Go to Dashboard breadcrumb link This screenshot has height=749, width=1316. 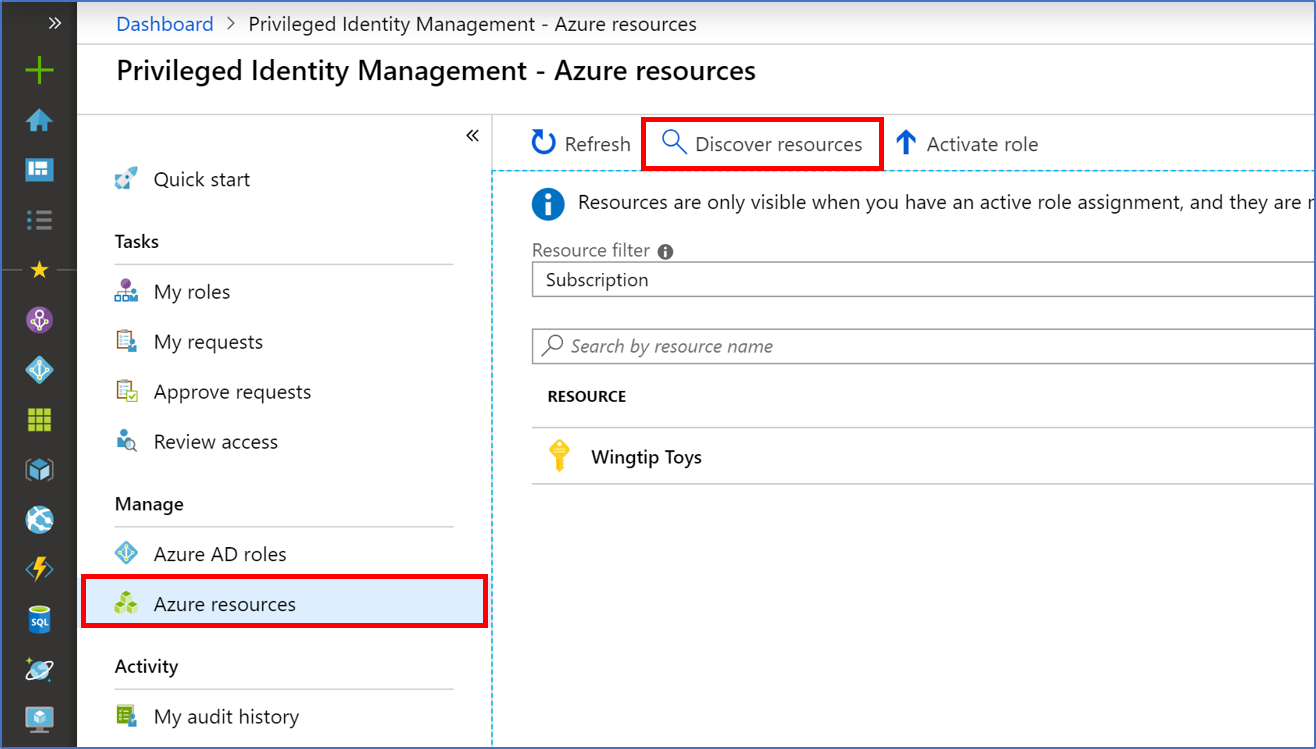coord(165,24)
